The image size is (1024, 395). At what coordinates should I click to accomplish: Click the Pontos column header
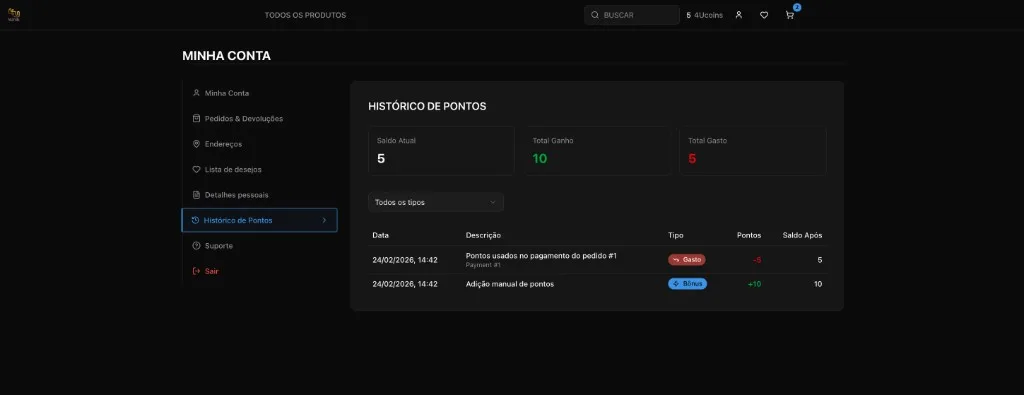tap(749, 235)
